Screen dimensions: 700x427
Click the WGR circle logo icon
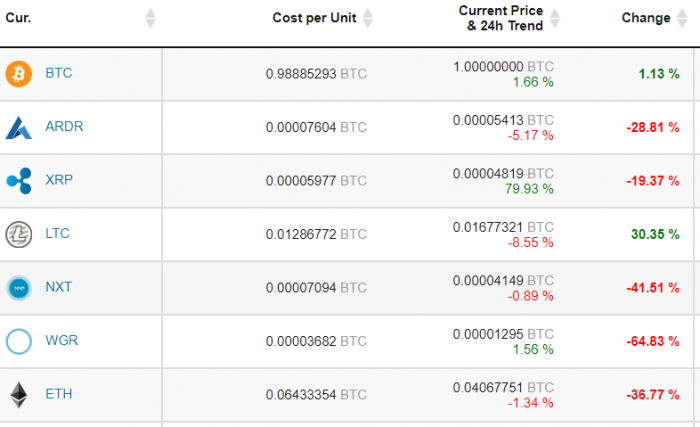pyautogui.click(x=19, y=342)
